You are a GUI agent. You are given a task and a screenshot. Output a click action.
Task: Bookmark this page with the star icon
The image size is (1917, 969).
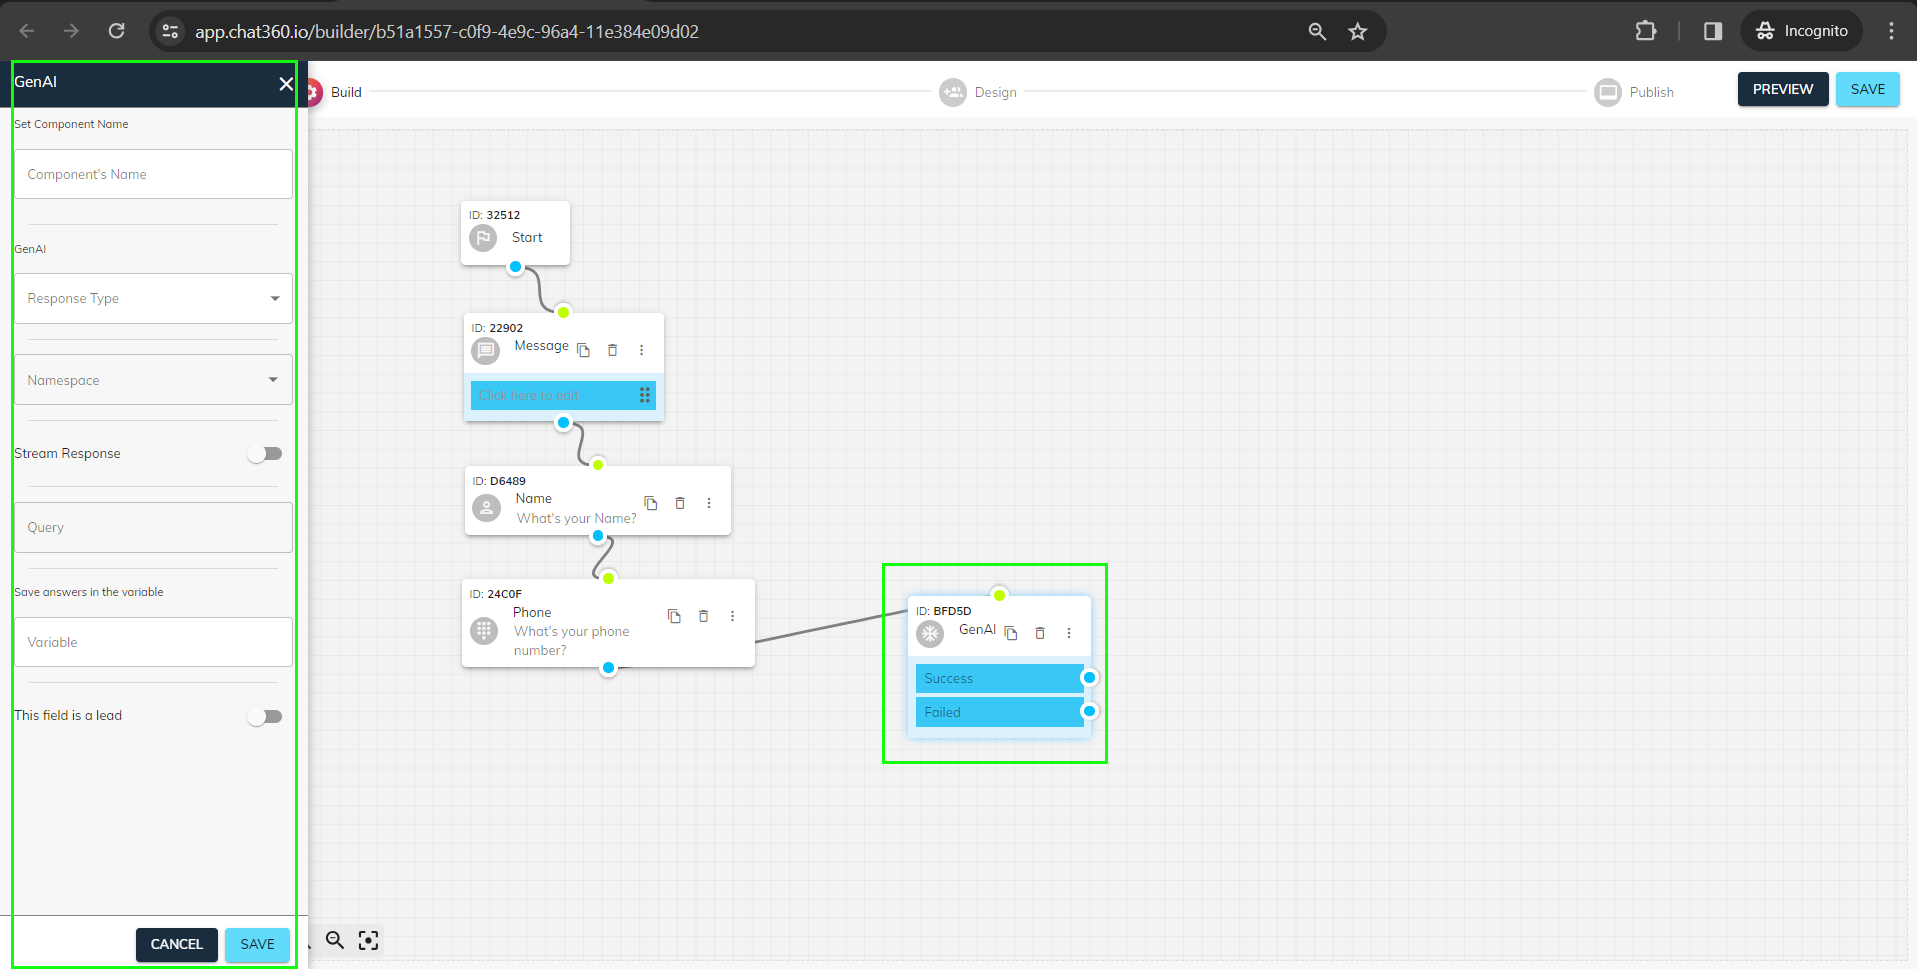(1357, 31)
